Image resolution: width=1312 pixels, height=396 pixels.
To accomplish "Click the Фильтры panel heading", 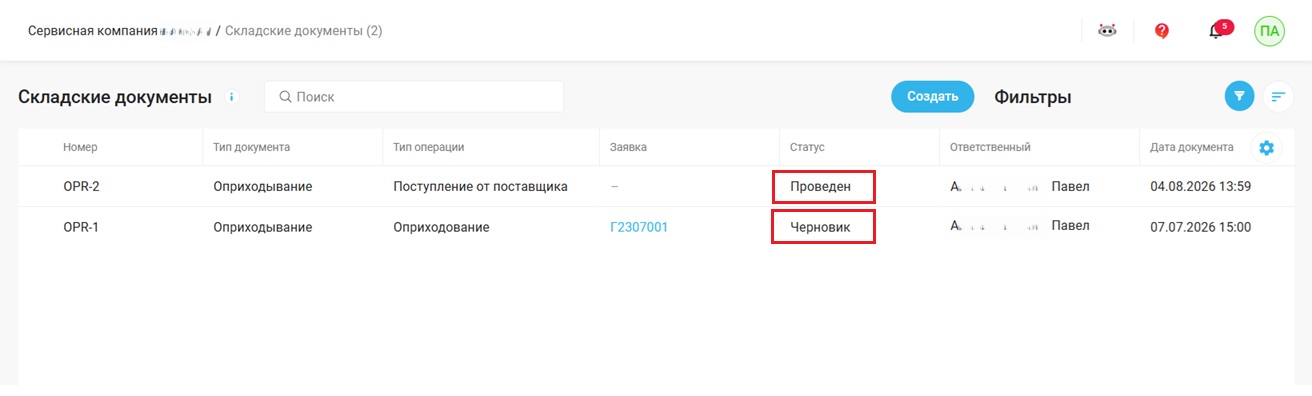I will pyautogui.click(x=1033, y=97).
